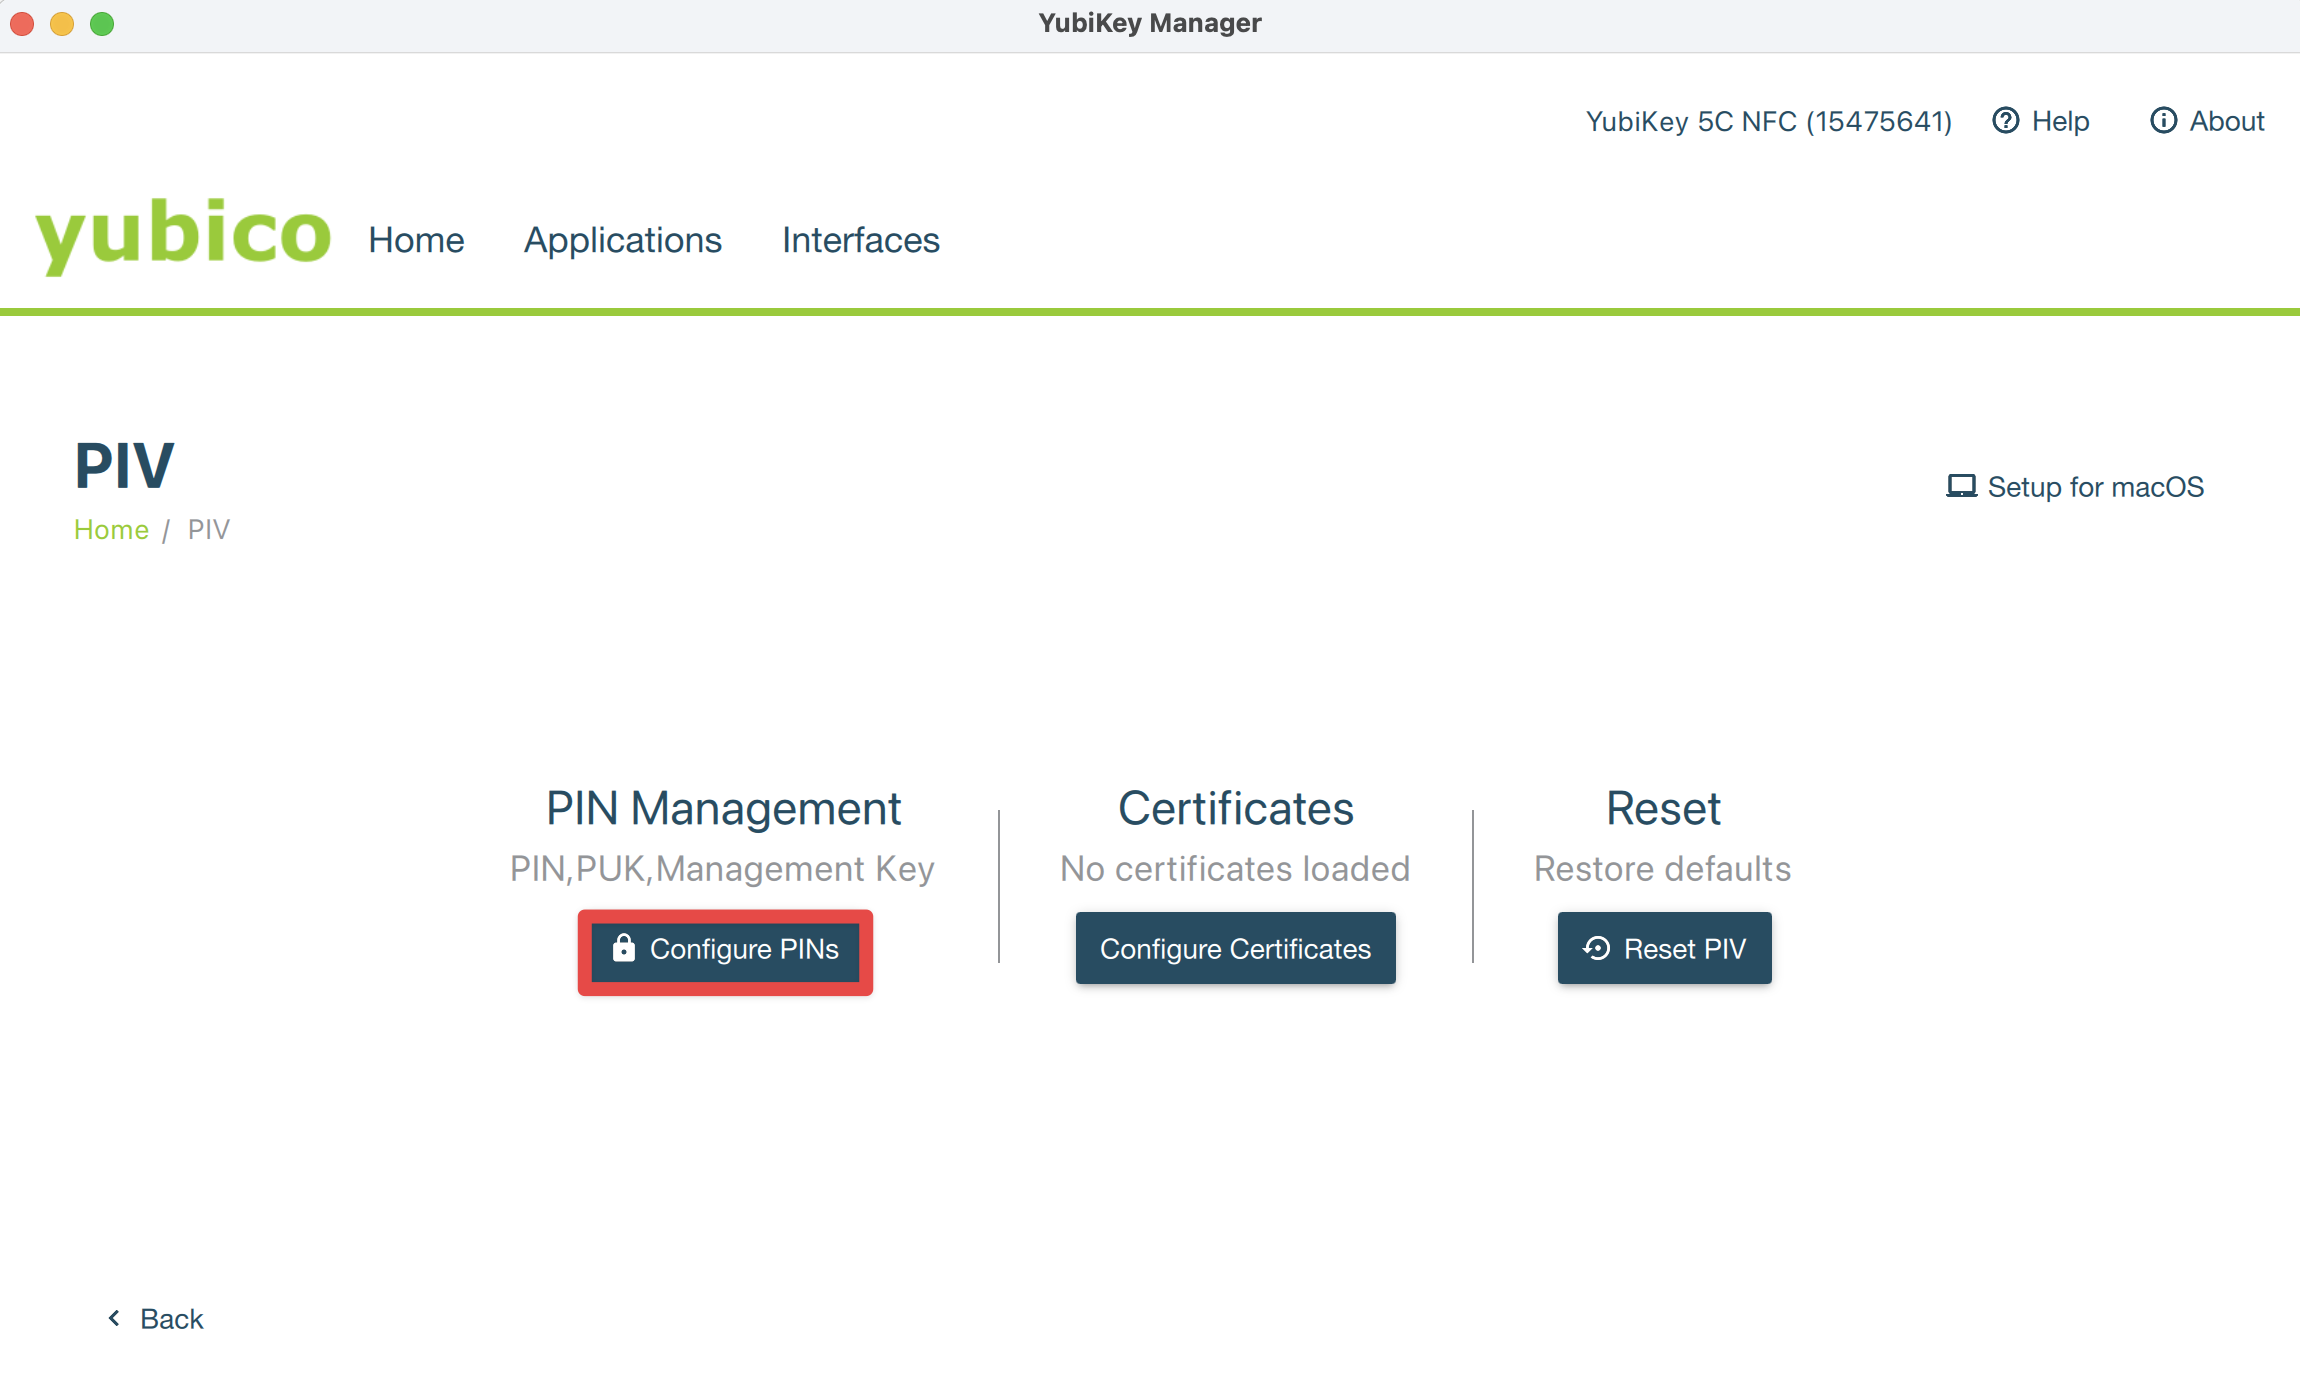The width and height of the screenshot is (2300, 1380).
Task: Click the laptop icon beside Setup for macOS
Action: pos(1961,486)
